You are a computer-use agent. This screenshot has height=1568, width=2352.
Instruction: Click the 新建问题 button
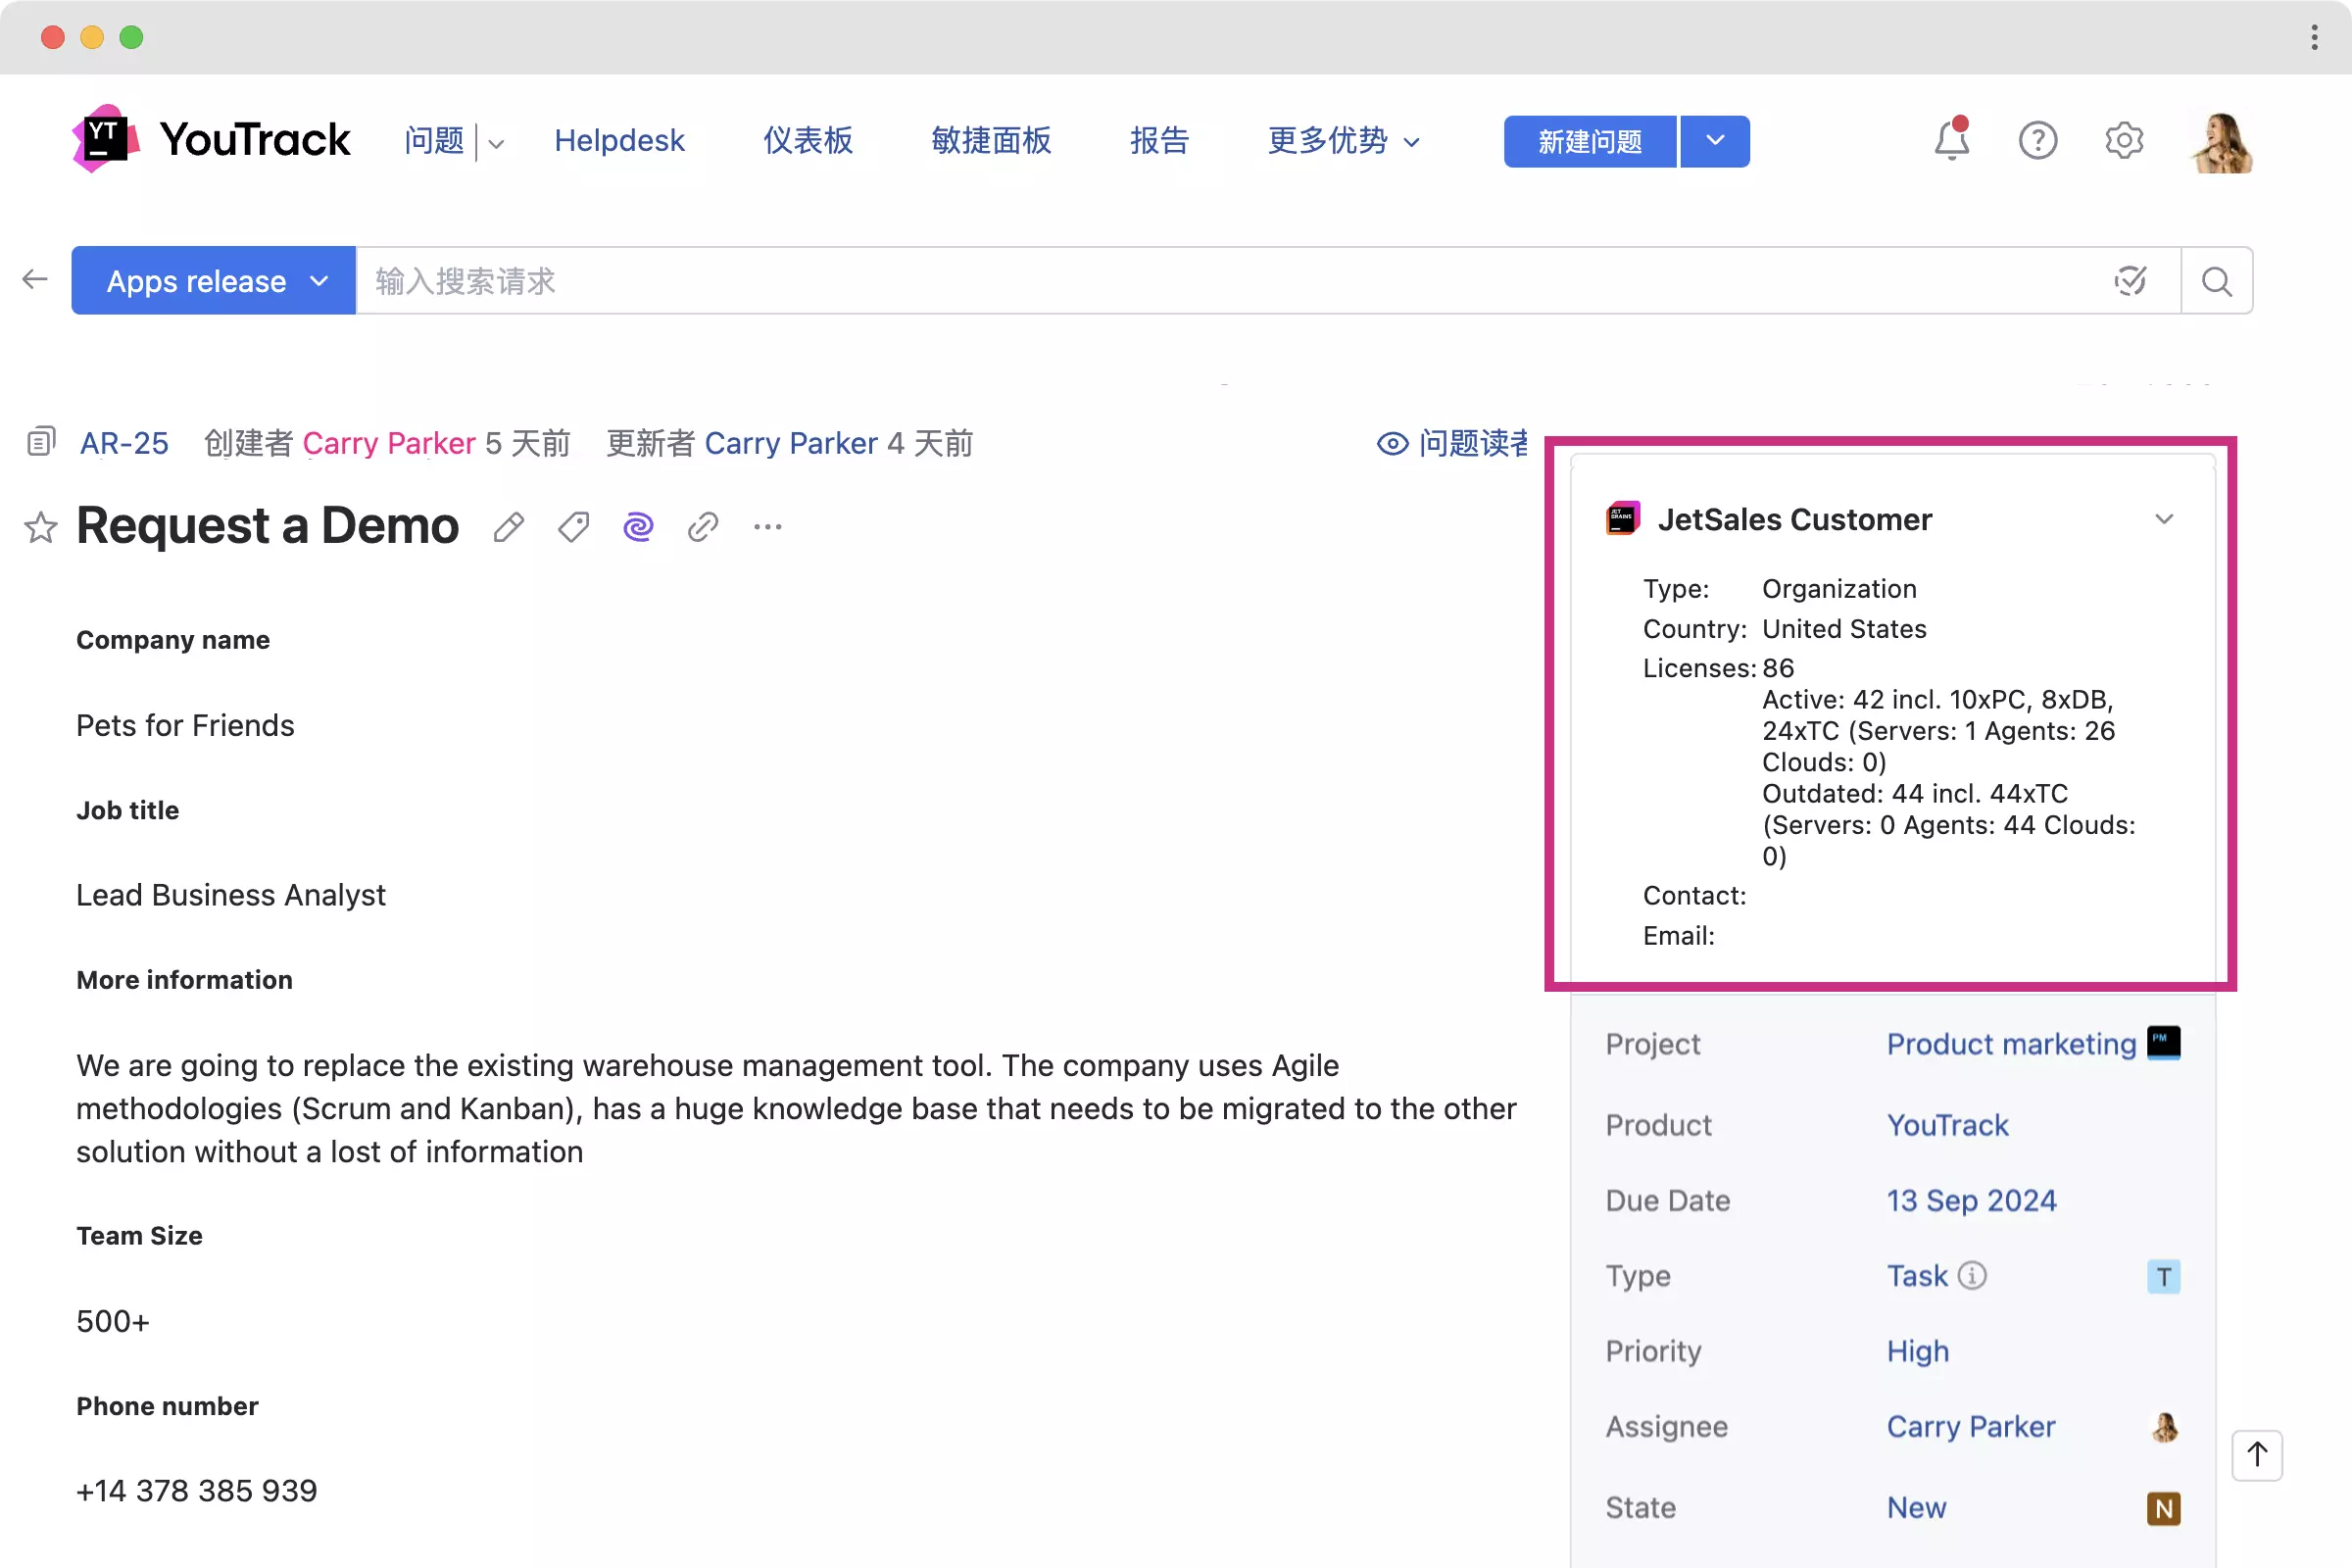[x=1589, y=141]
